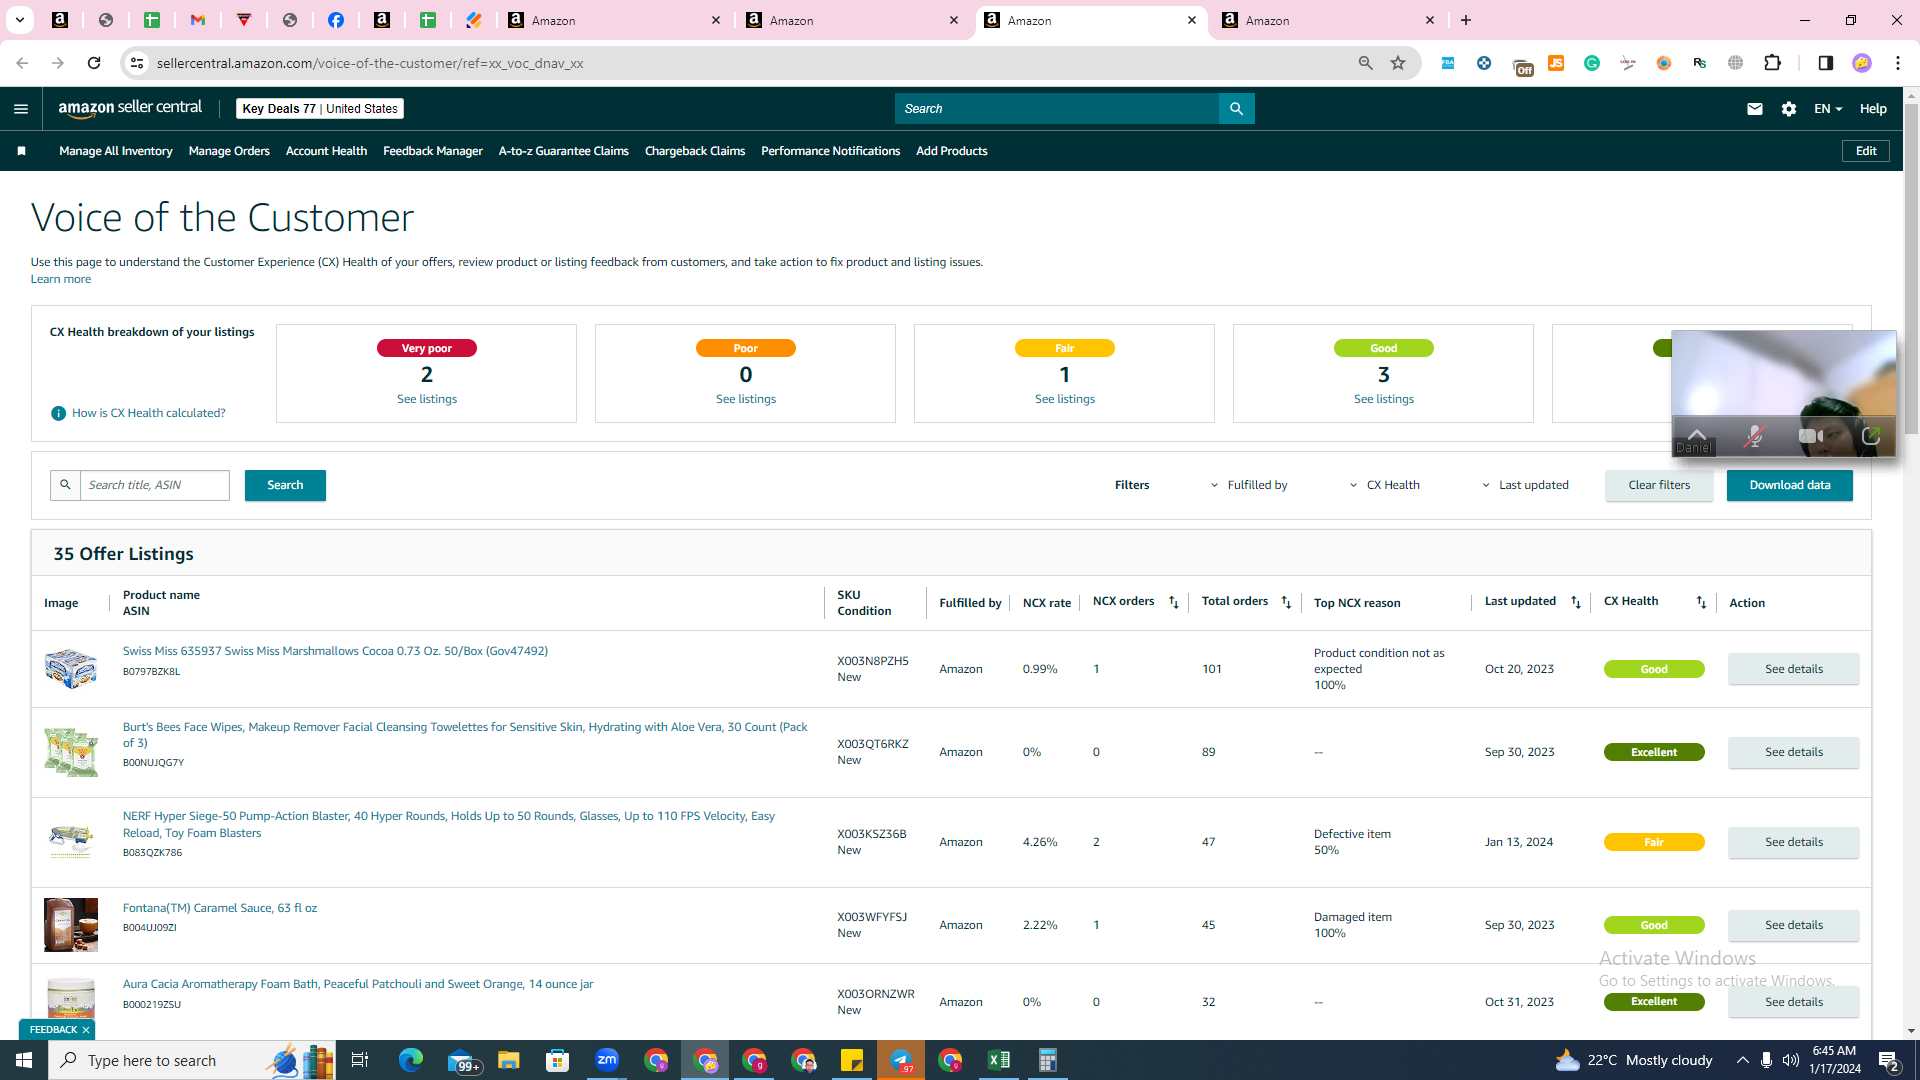The height and width of the screenshot is (1080, 1920).
Task: Clear all applied filters
Action: coord(1659,485)
